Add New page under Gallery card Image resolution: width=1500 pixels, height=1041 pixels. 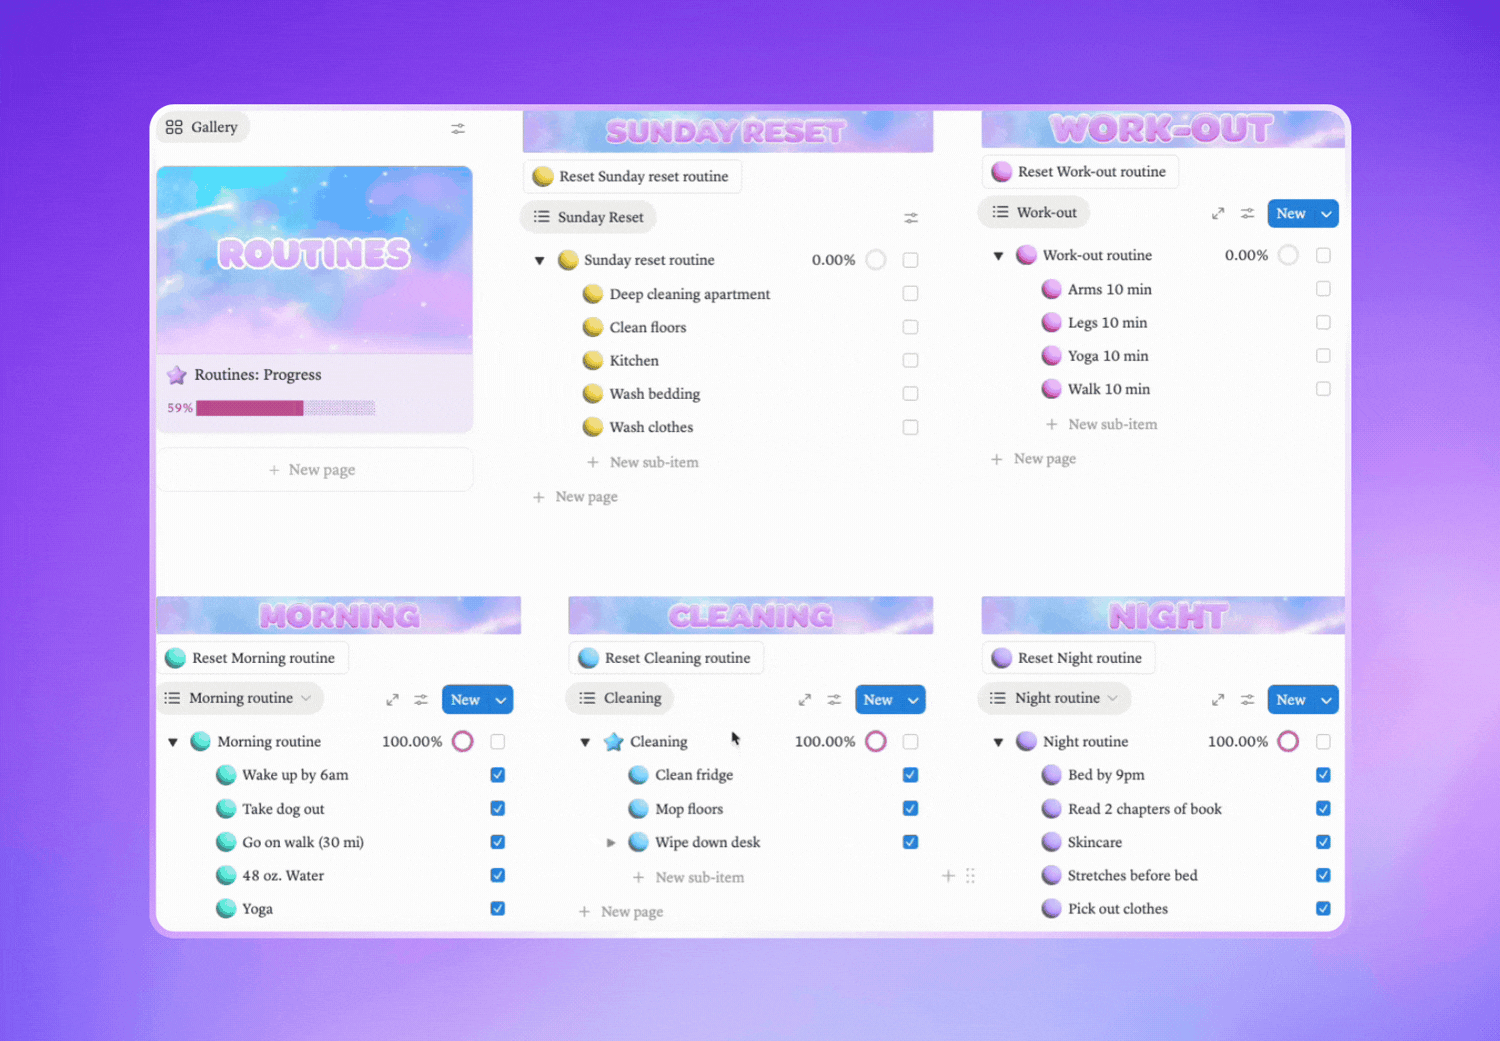coord(314,470)
